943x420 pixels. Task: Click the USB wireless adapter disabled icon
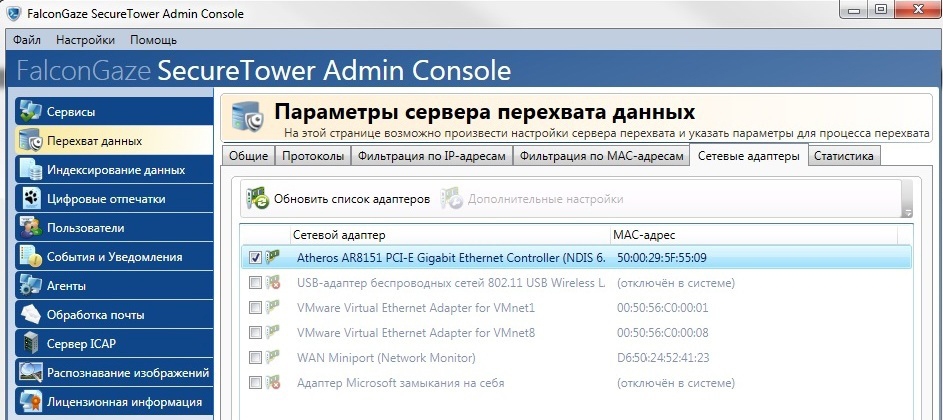click(x=274, y=283)
